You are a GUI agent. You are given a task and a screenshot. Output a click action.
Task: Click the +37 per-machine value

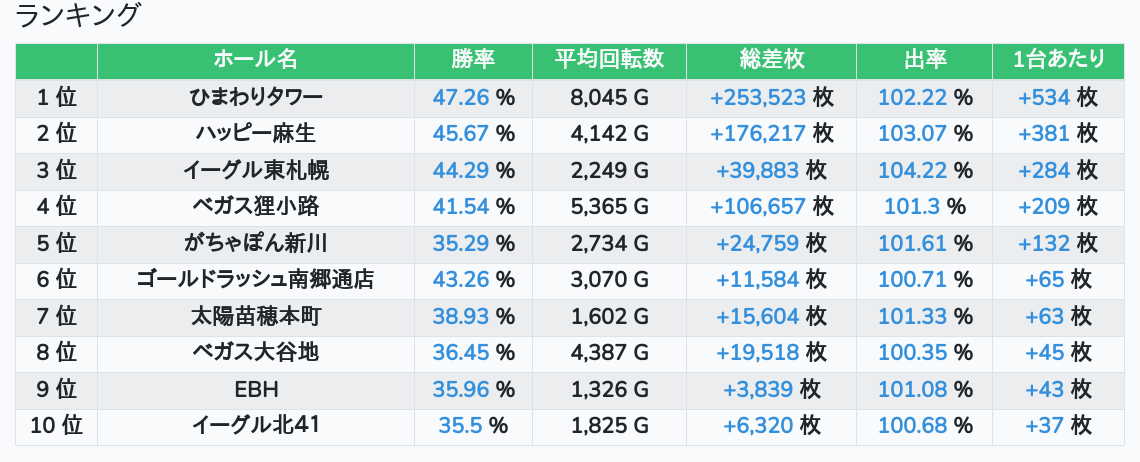click(1044, 425)
